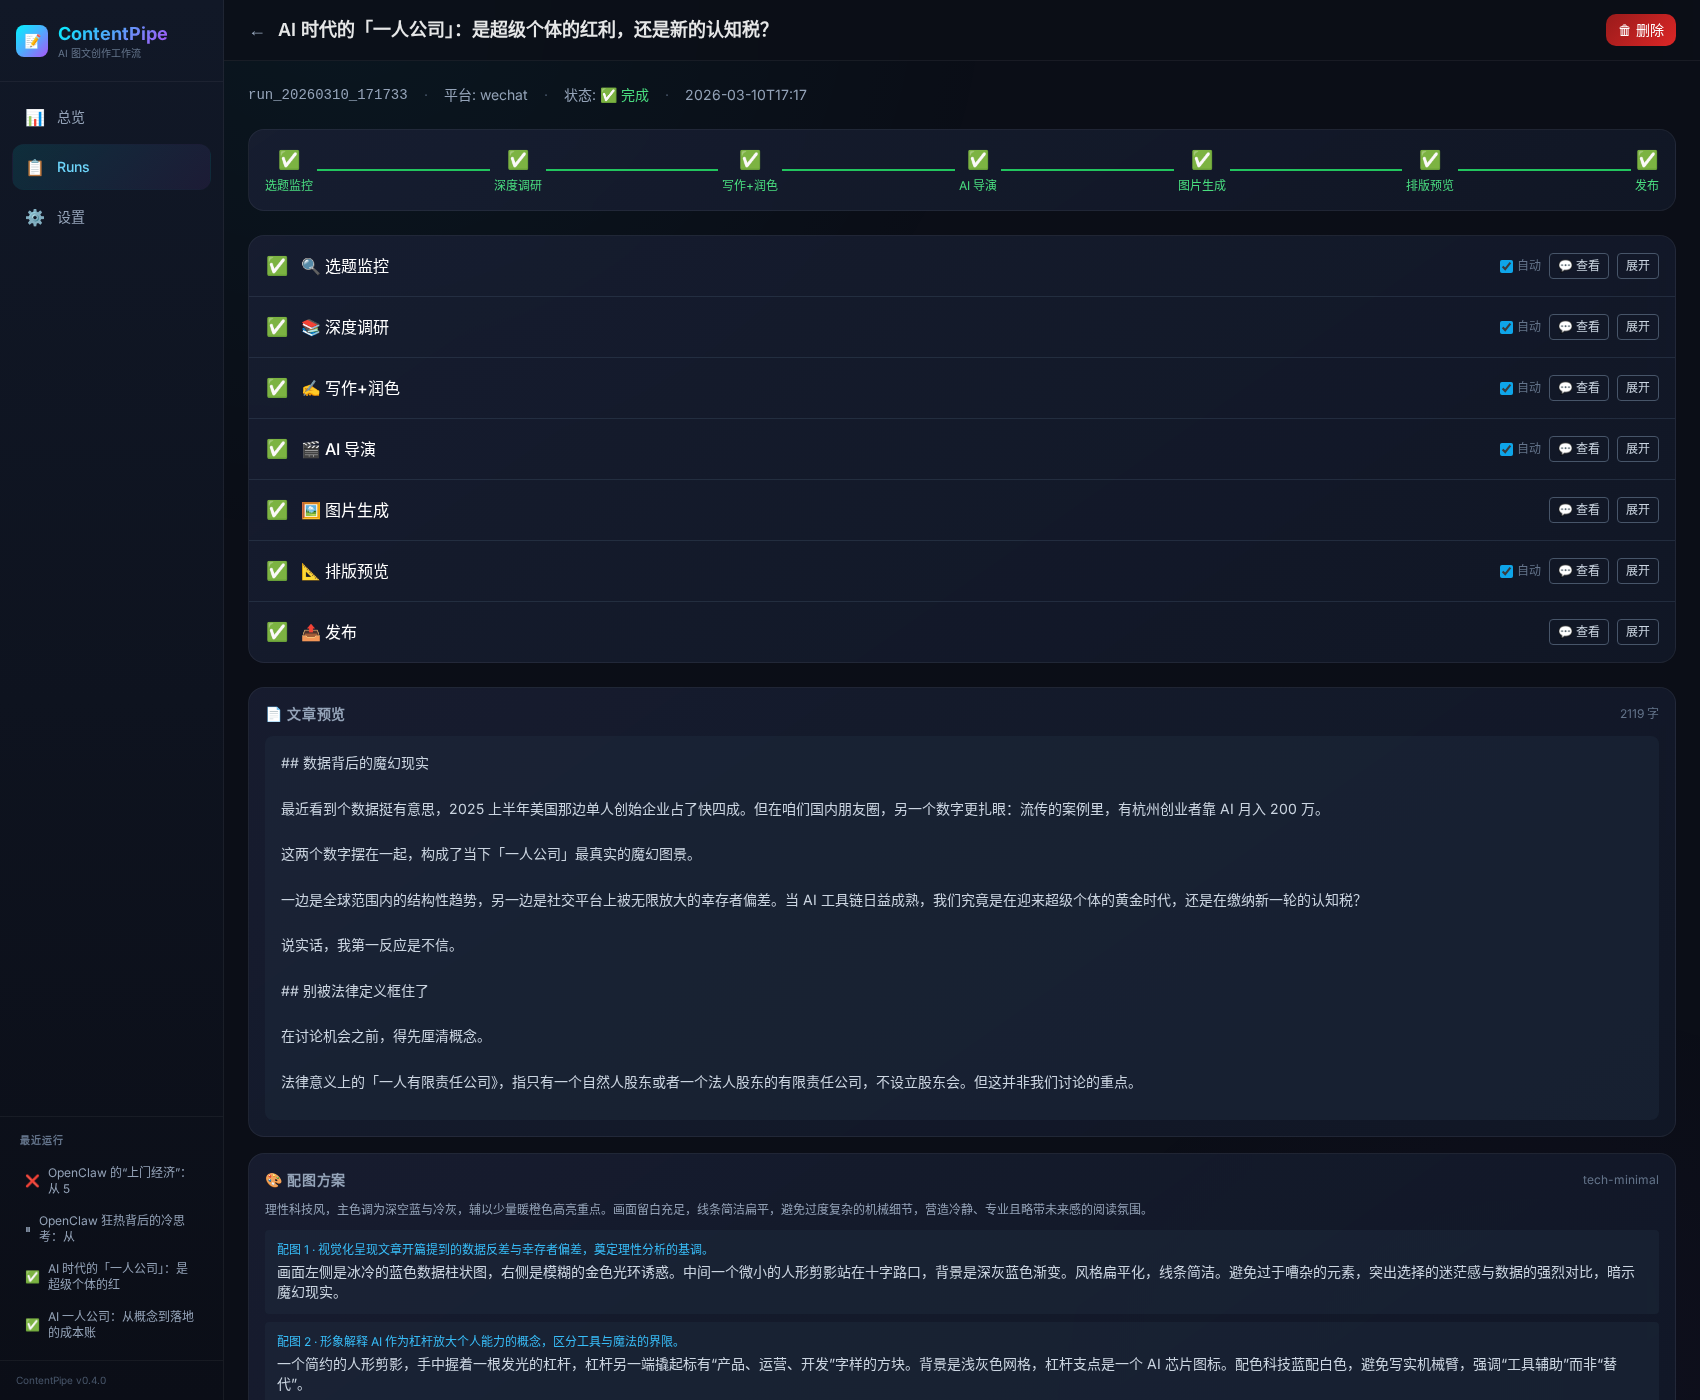
Task: Click the 排版预览 ruler icon
Action: click(310, 571)
